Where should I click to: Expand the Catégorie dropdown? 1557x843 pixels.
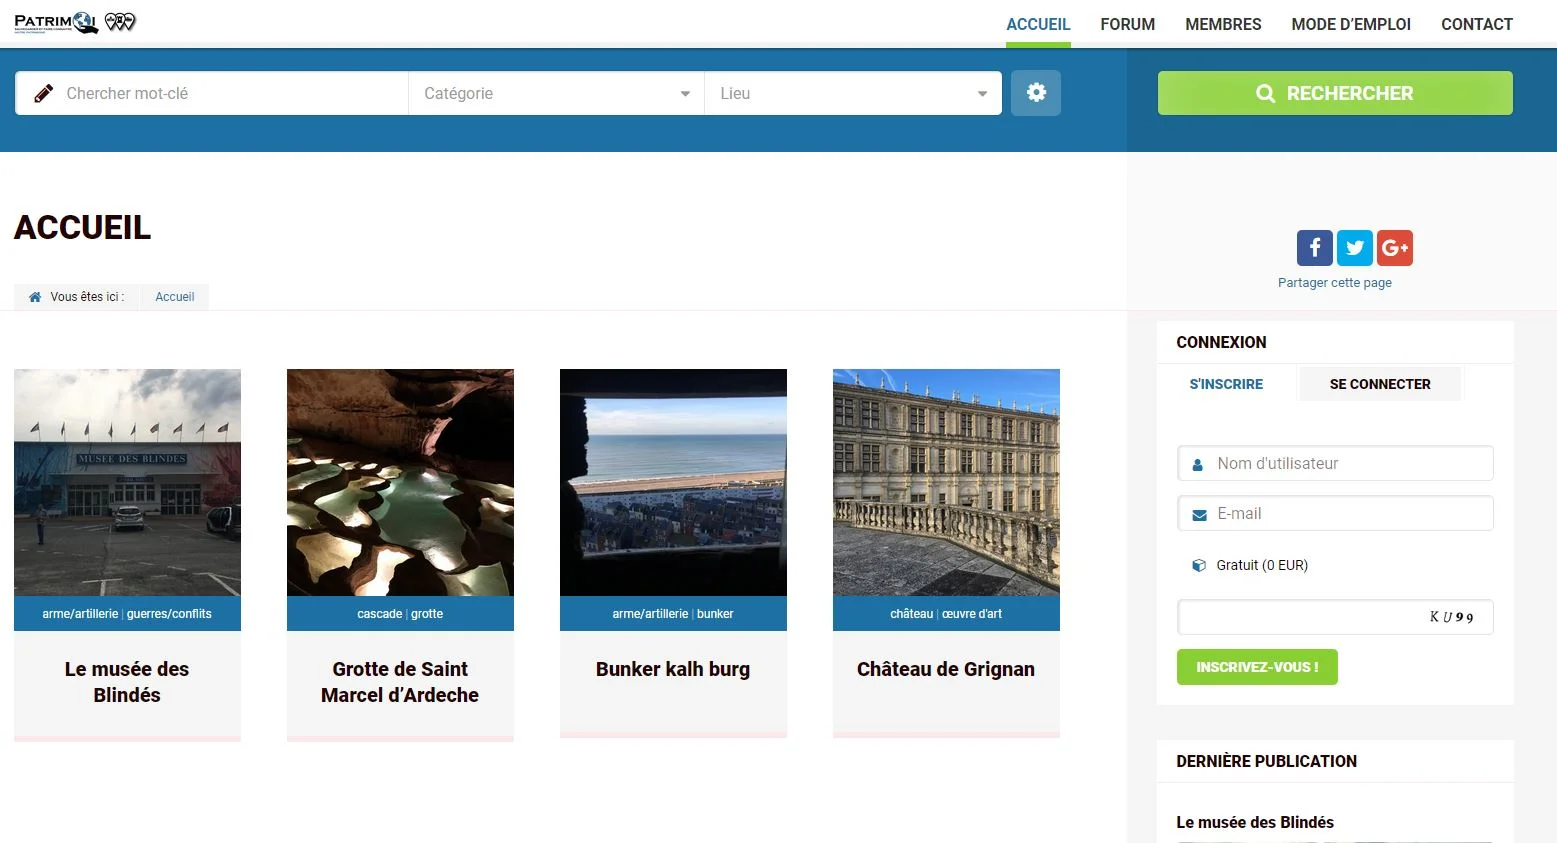(556, 94)
